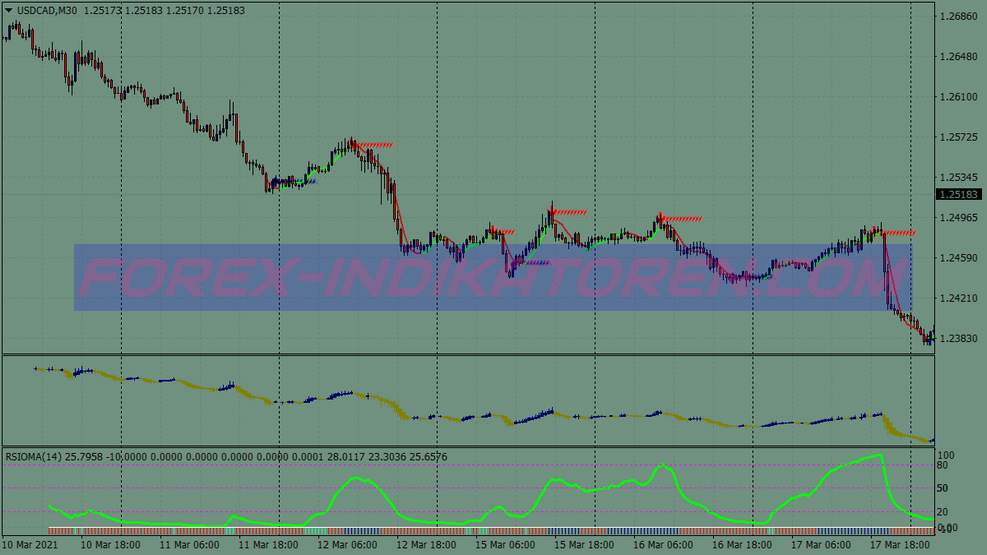
Task: Click the red dotted marker above 16 Mar 06:00
Action: pyautogui.click(x=682, y=218)
